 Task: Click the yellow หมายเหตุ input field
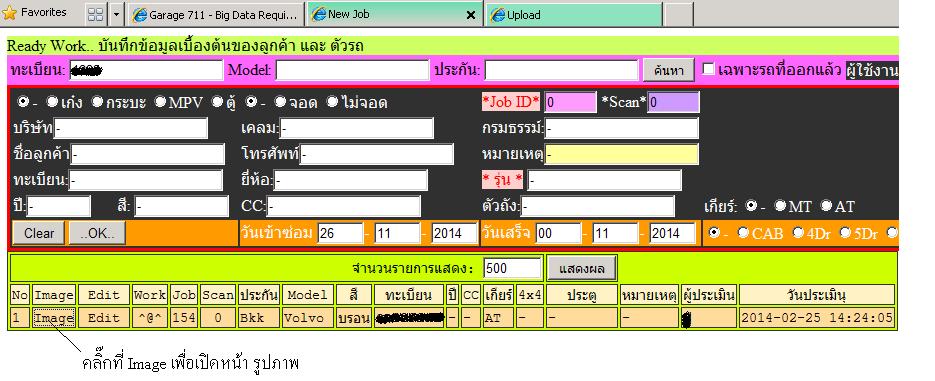[621, 155]
